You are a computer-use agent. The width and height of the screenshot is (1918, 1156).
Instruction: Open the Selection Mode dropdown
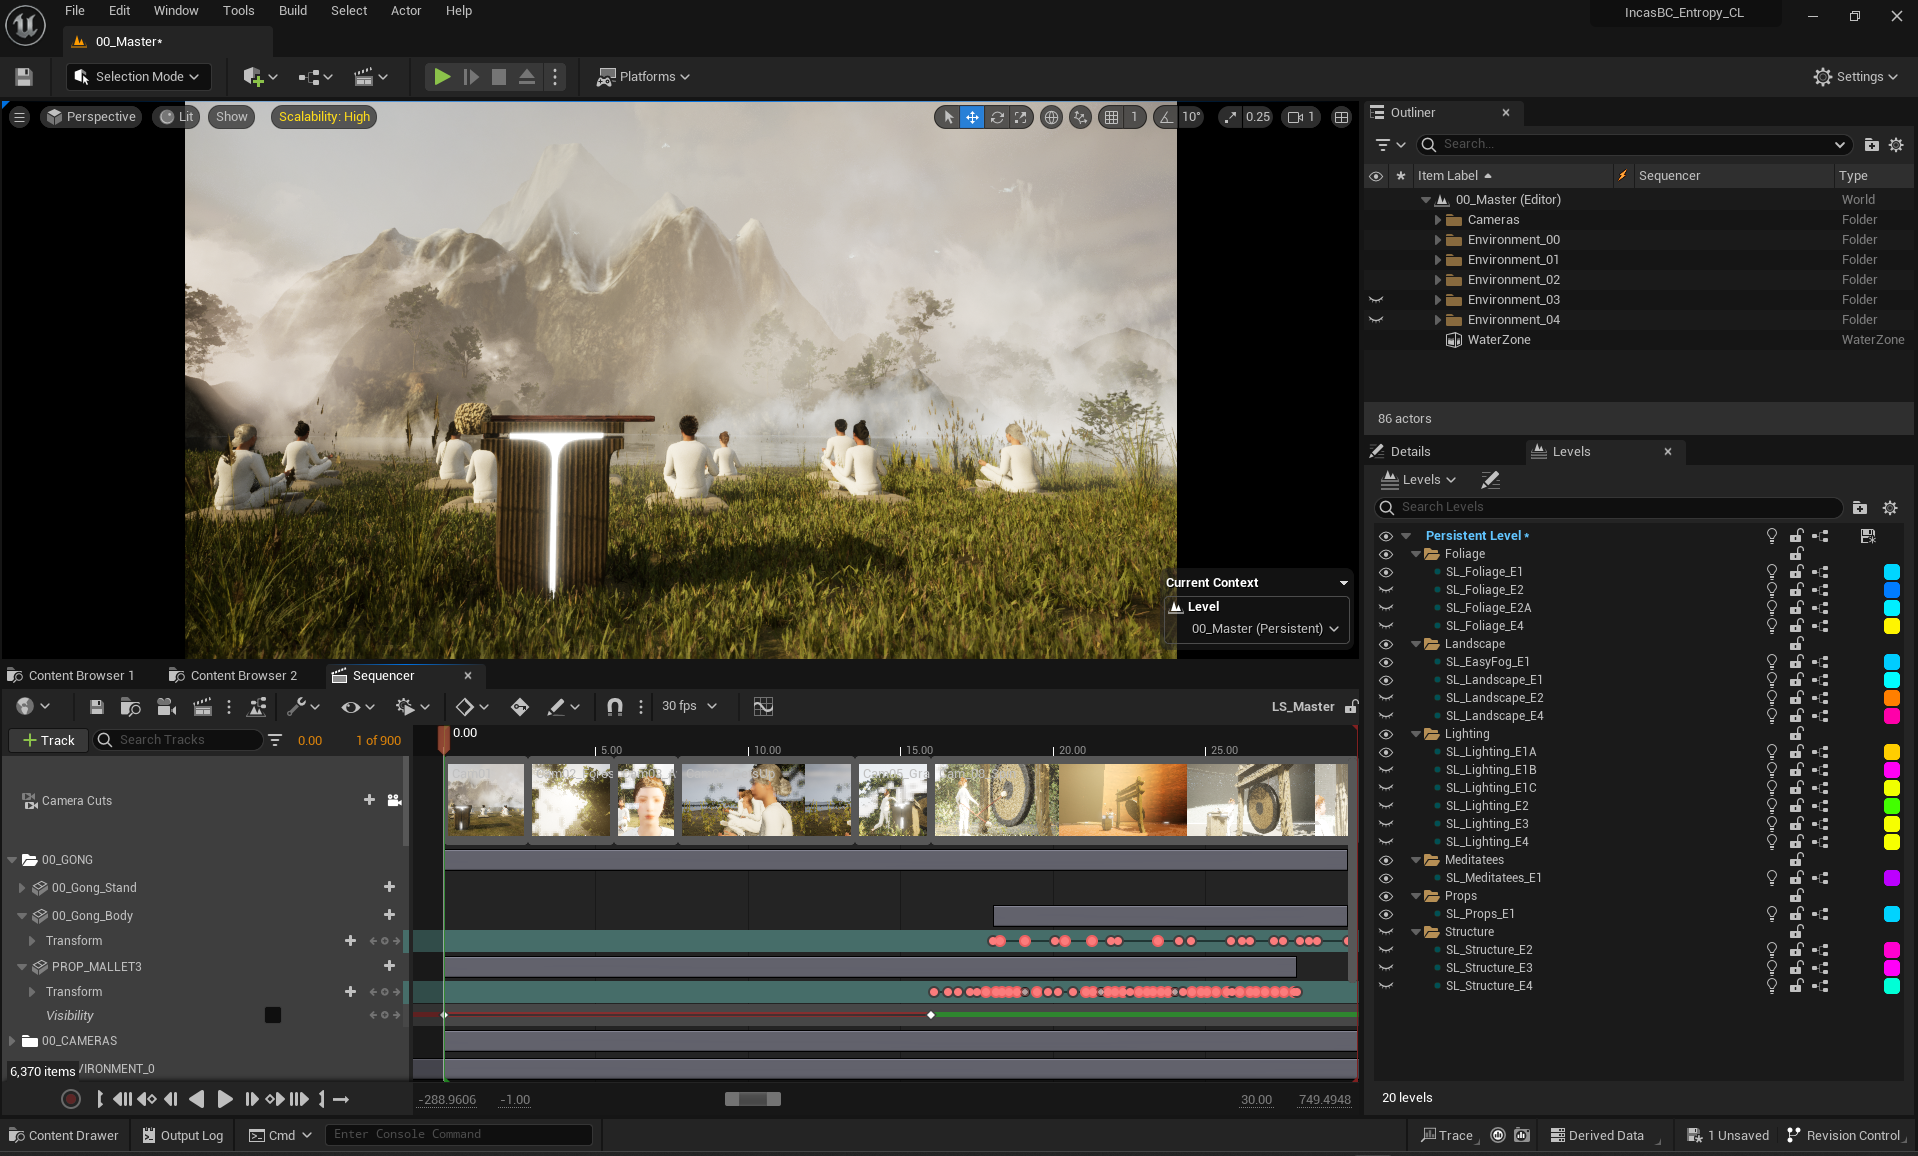138,77
